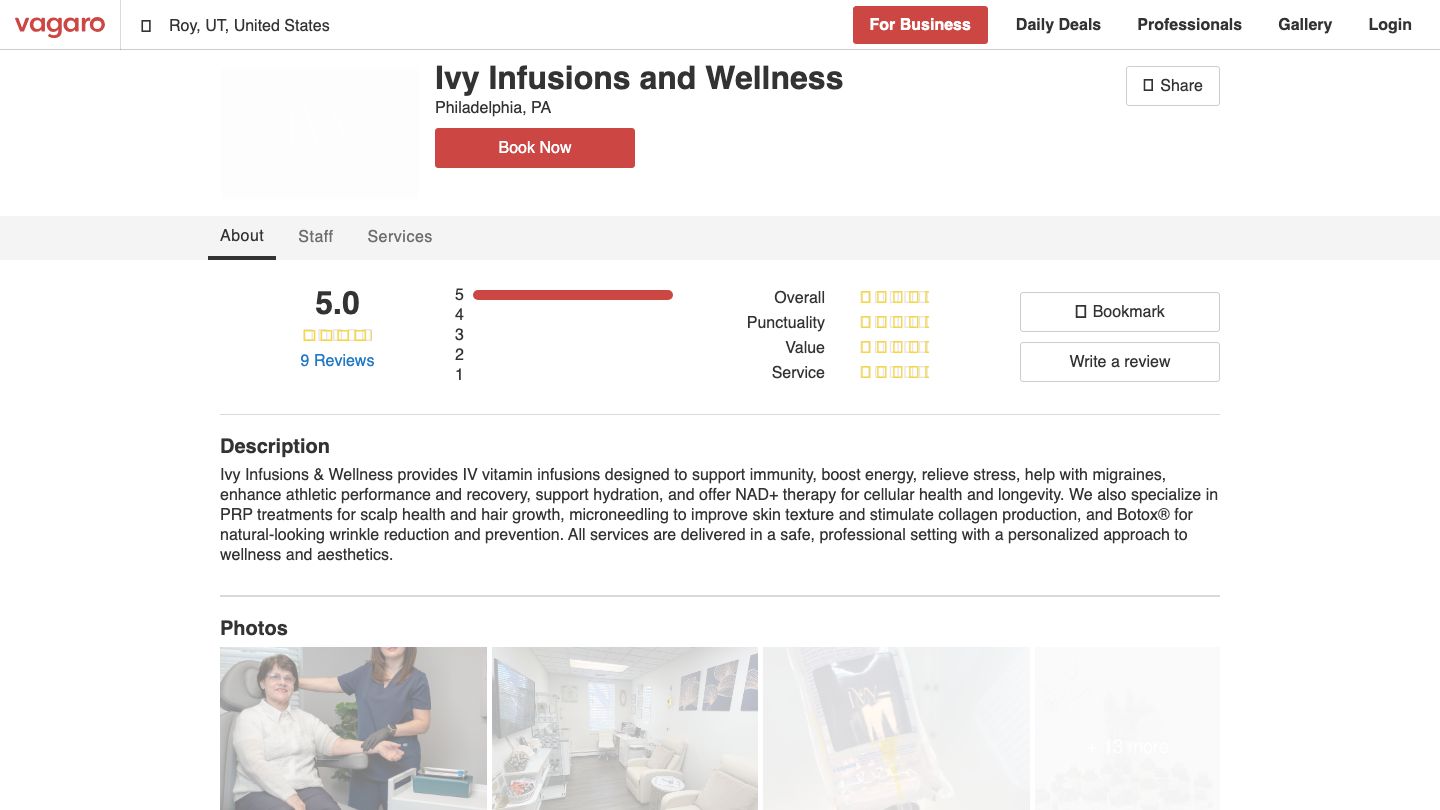Open the 9 Reviews link
Image resolution: width=1440 pixels, height=810 pixels.
pyautogui.click(x=337, y=360)
